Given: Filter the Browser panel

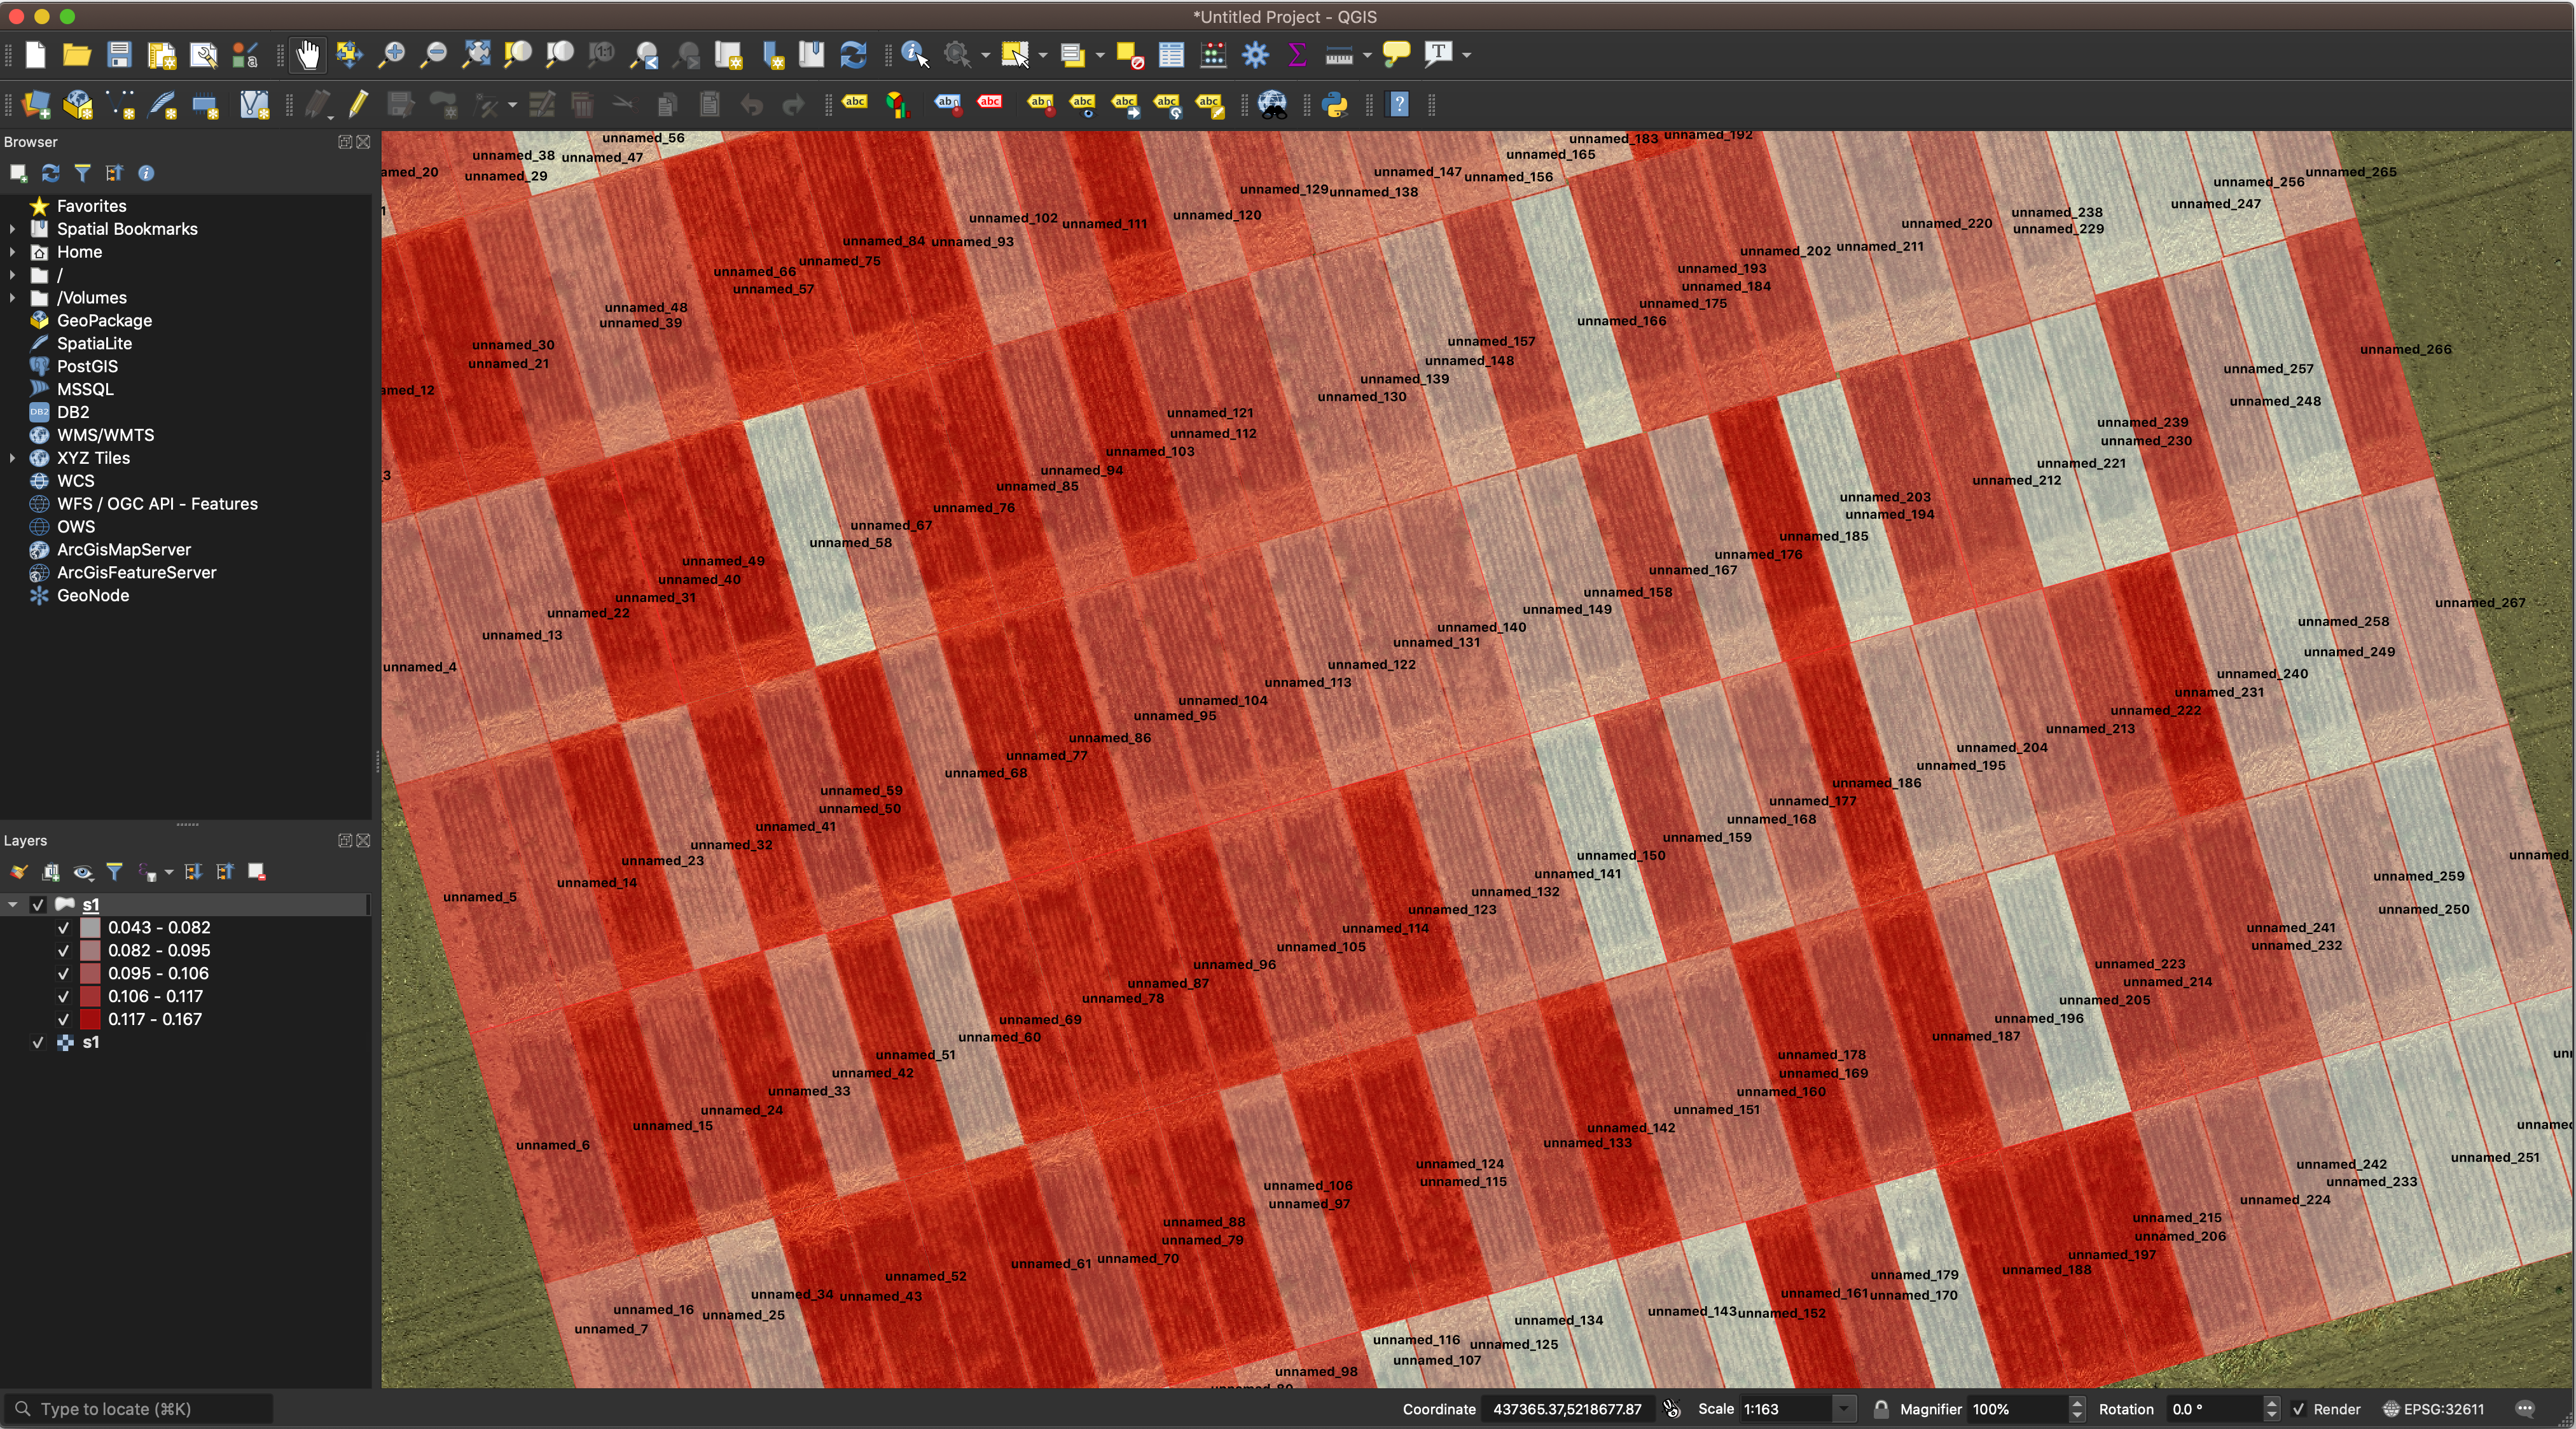Looking at the screenshot, I should [82, 173].
